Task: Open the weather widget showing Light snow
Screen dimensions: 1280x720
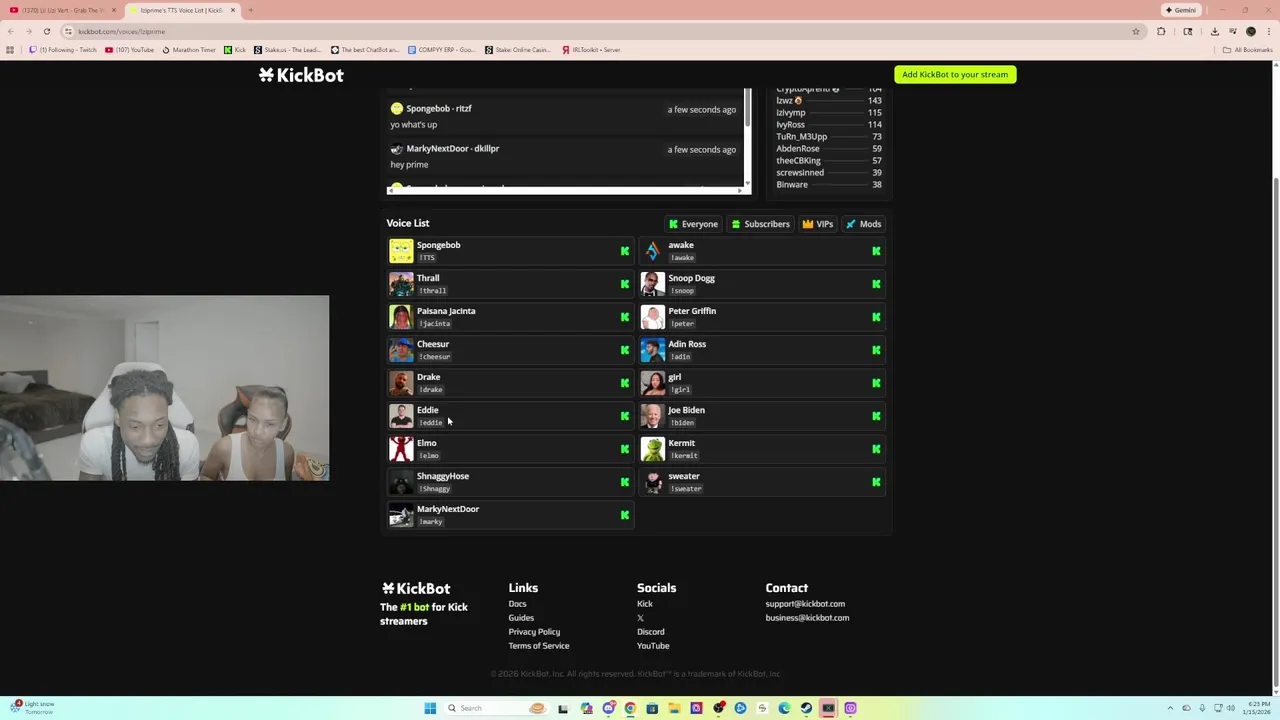Action: (x=32, y=707)
